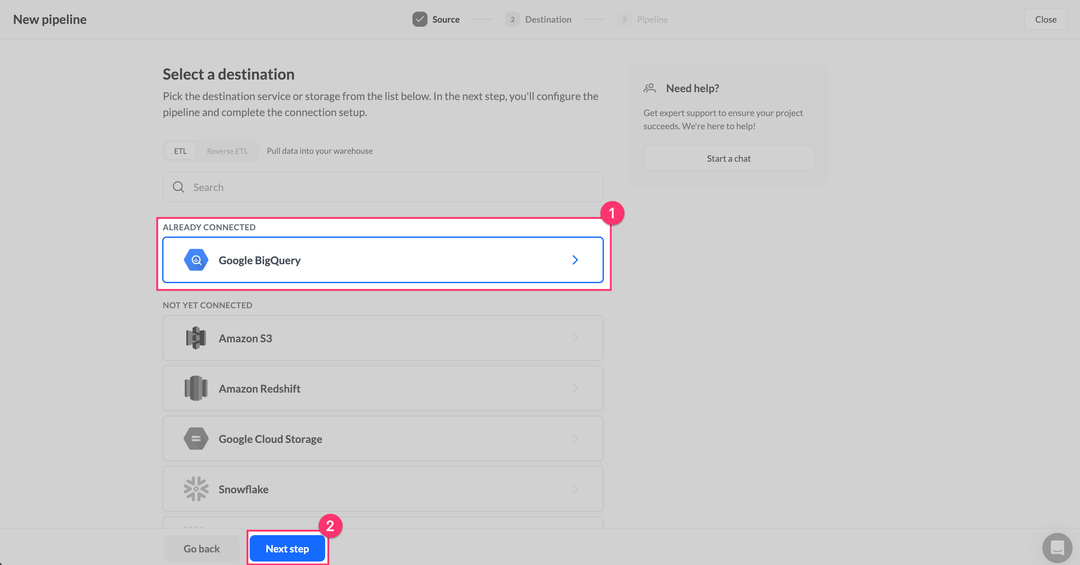Image resolution: width=1080 pixels, height=565 pixels.
Task: Click the Go back button
Action: 201,548
